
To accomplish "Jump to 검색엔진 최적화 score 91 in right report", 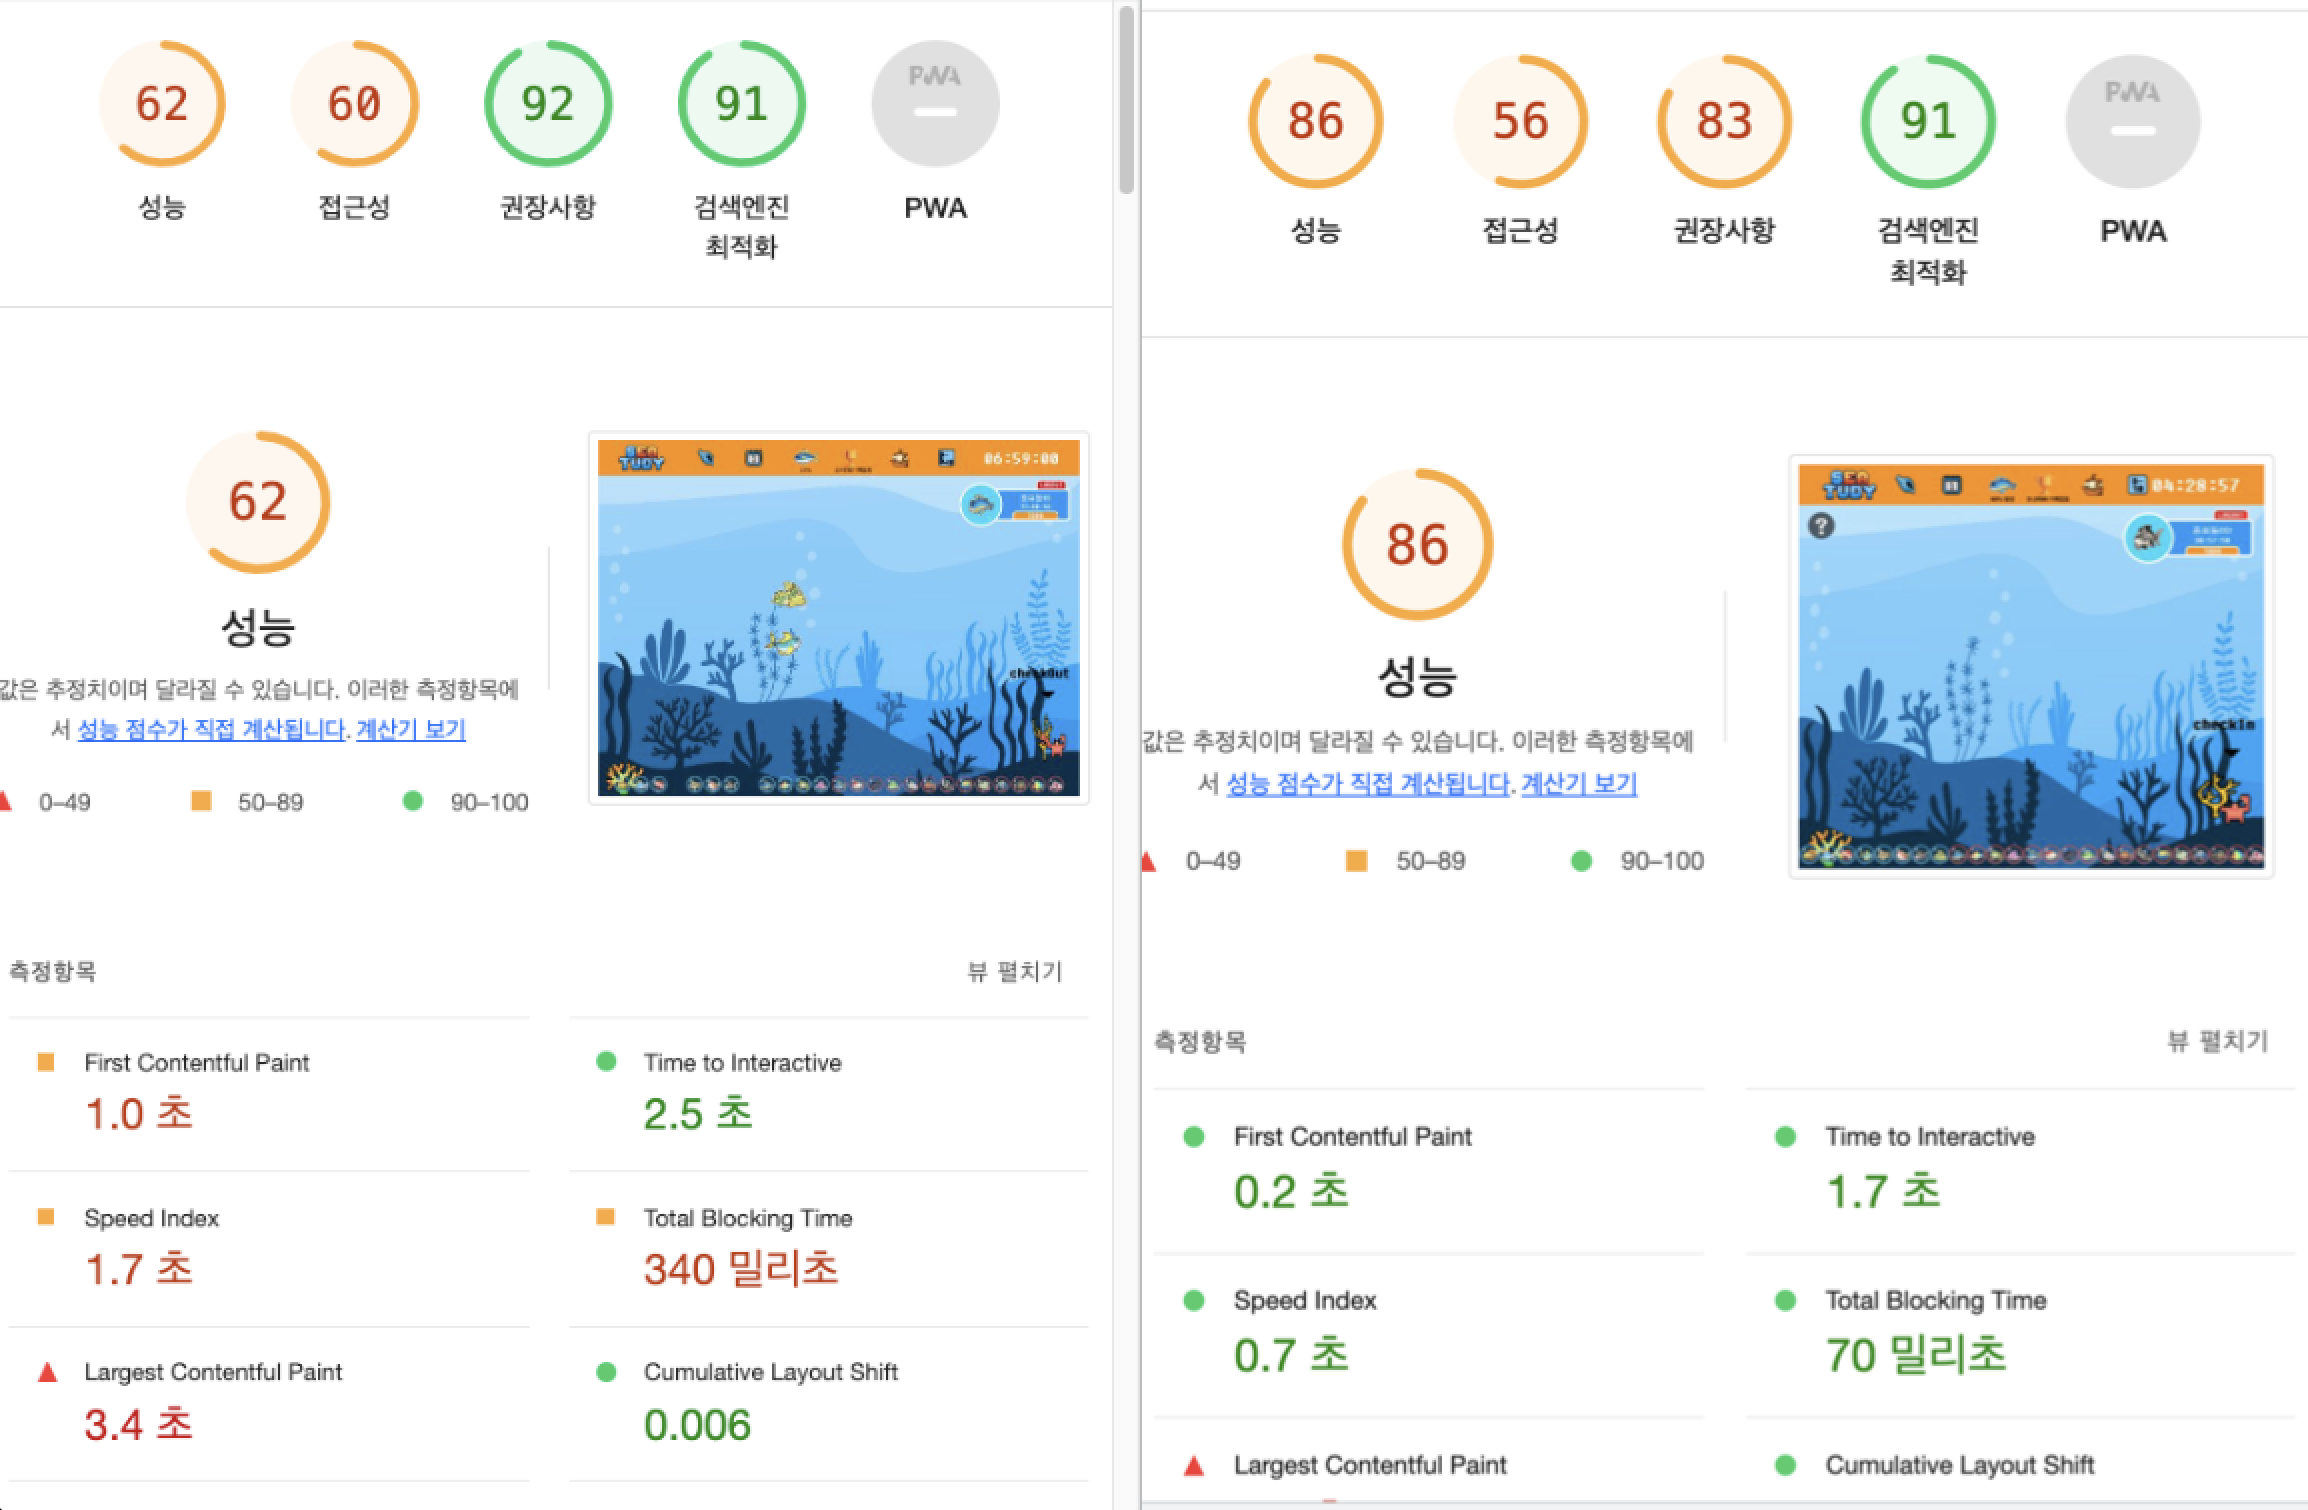I will point(1928,121).
